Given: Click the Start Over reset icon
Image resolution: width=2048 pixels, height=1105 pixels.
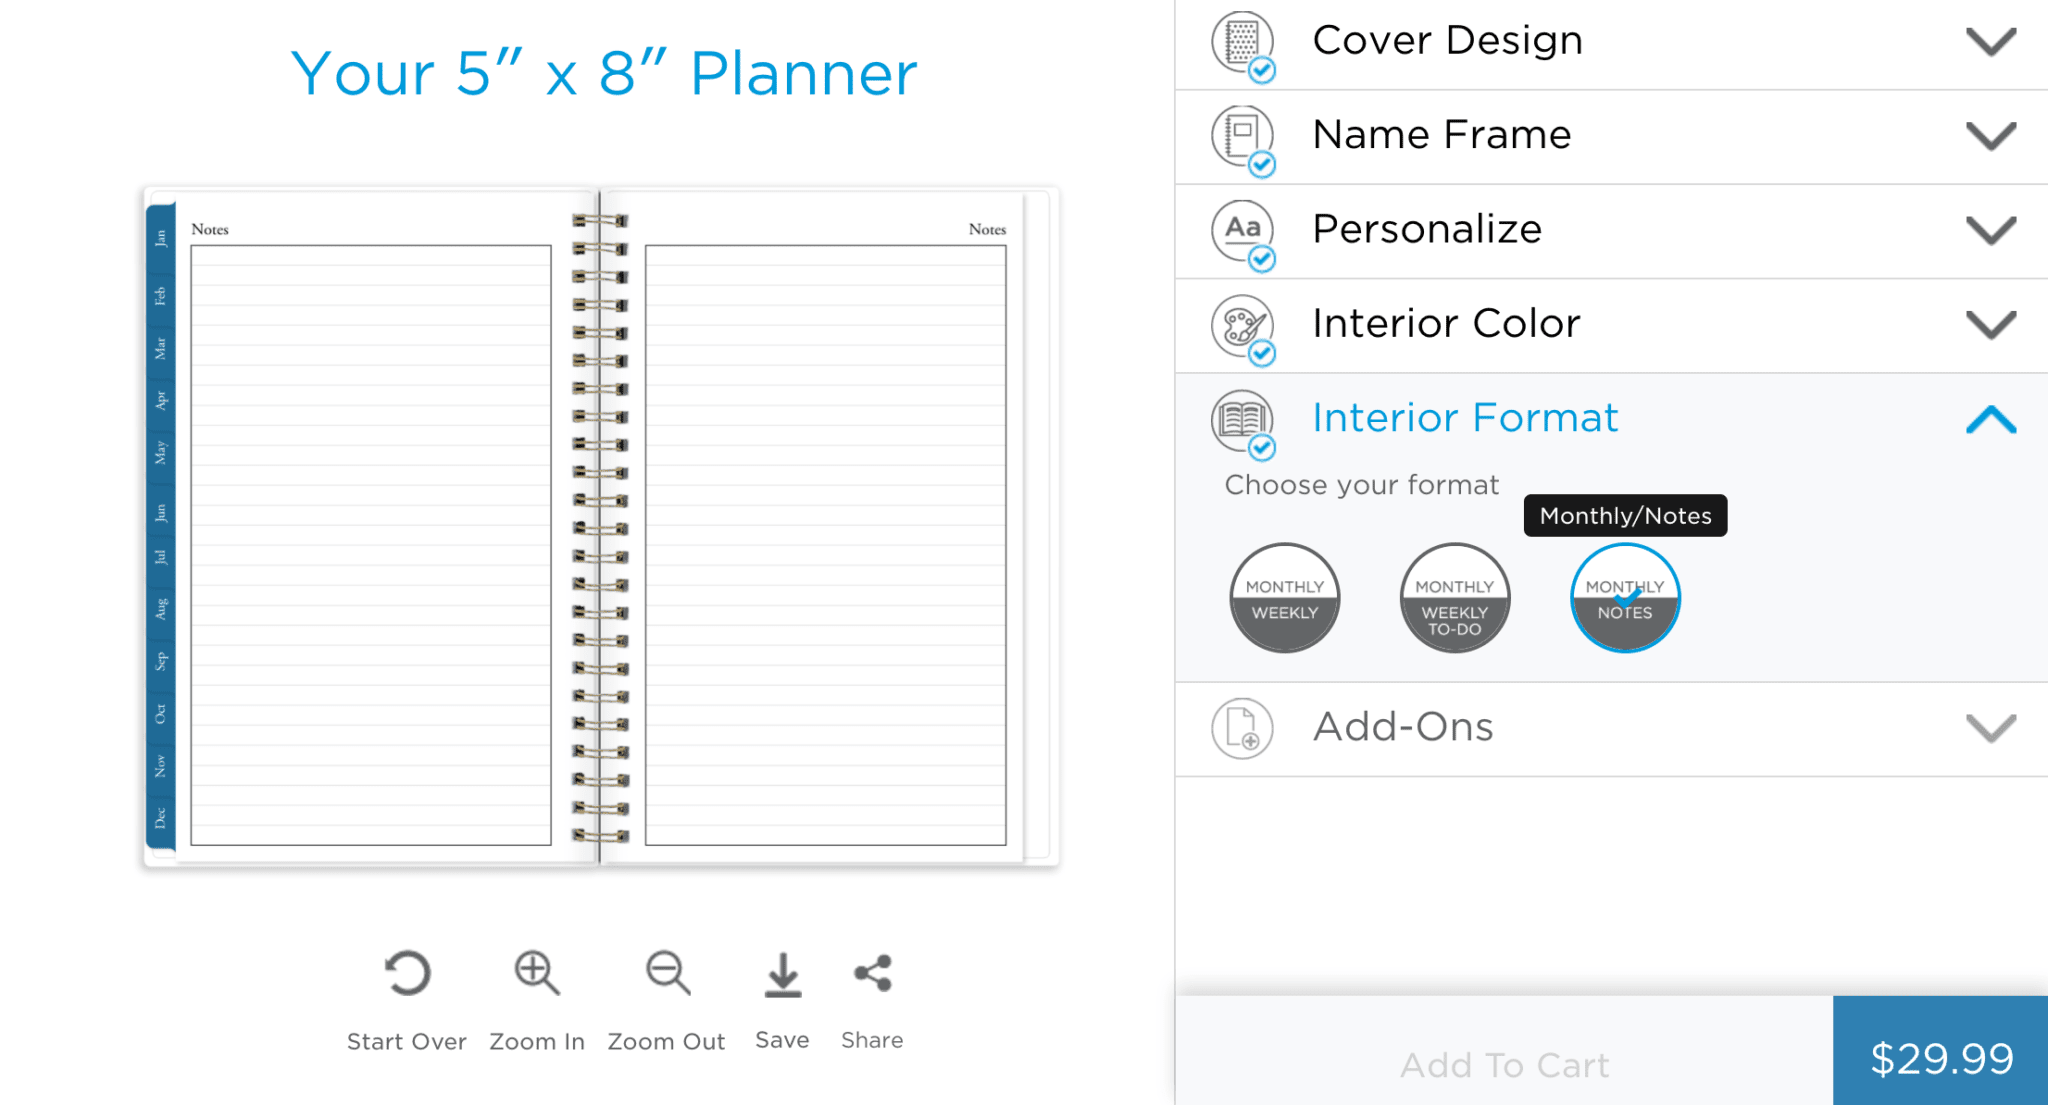Looking at the screenshot, I should click(407, 973).
